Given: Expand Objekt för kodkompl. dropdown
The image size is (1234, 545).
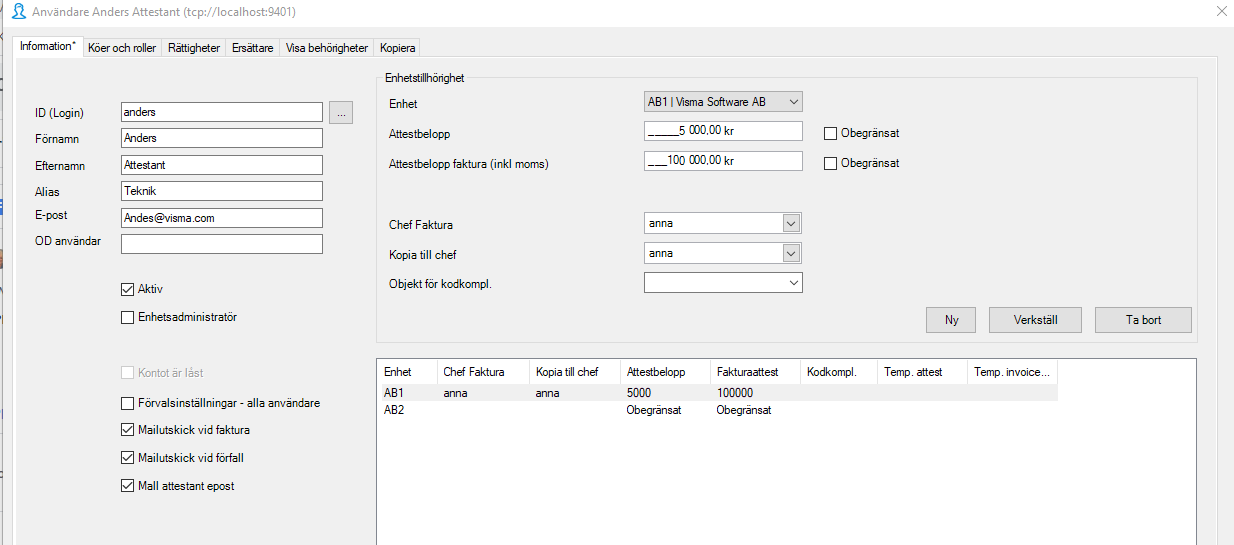Looking at the screenshot, I should pos(793,283).
